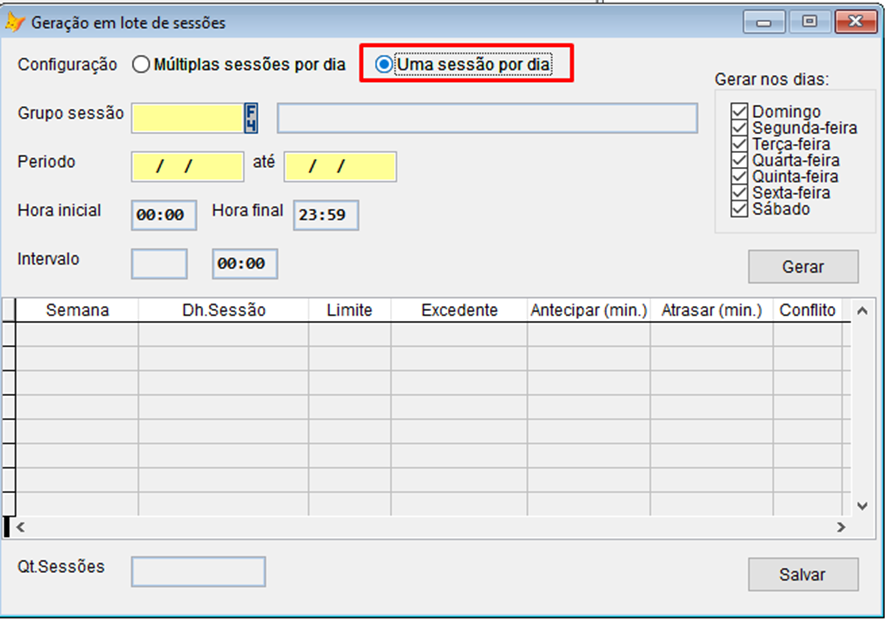Toggle the Terça-feira checkbox
886x621 pixels.
pyautogui.click(x=739, y=144)
